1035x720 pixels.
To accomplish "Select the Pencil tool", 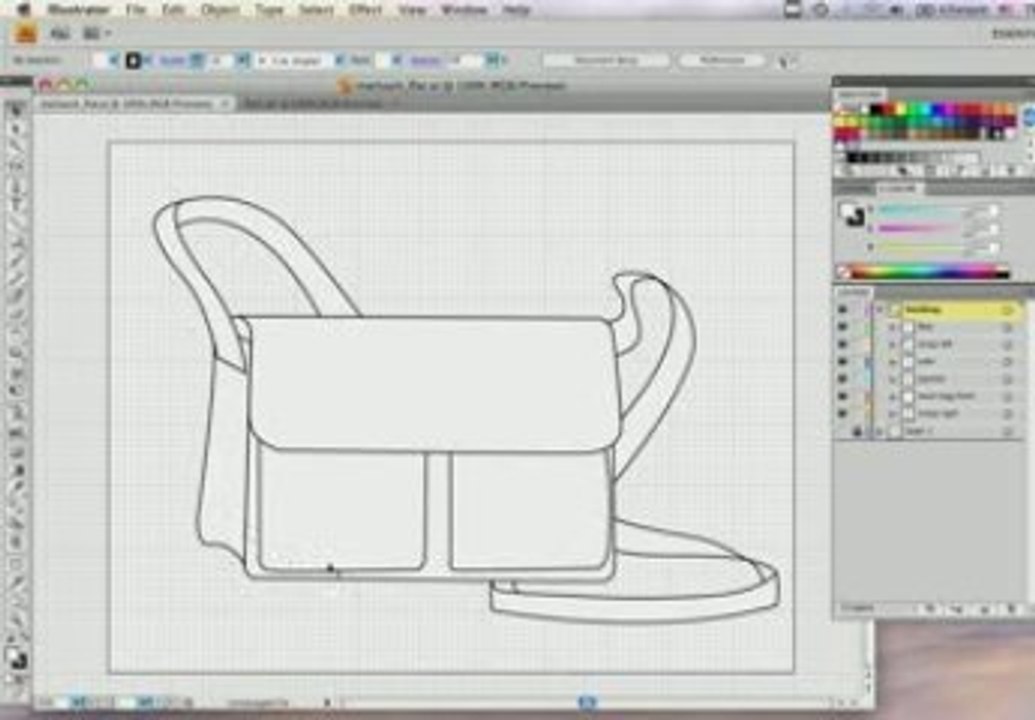I will [x=16, y=278].
